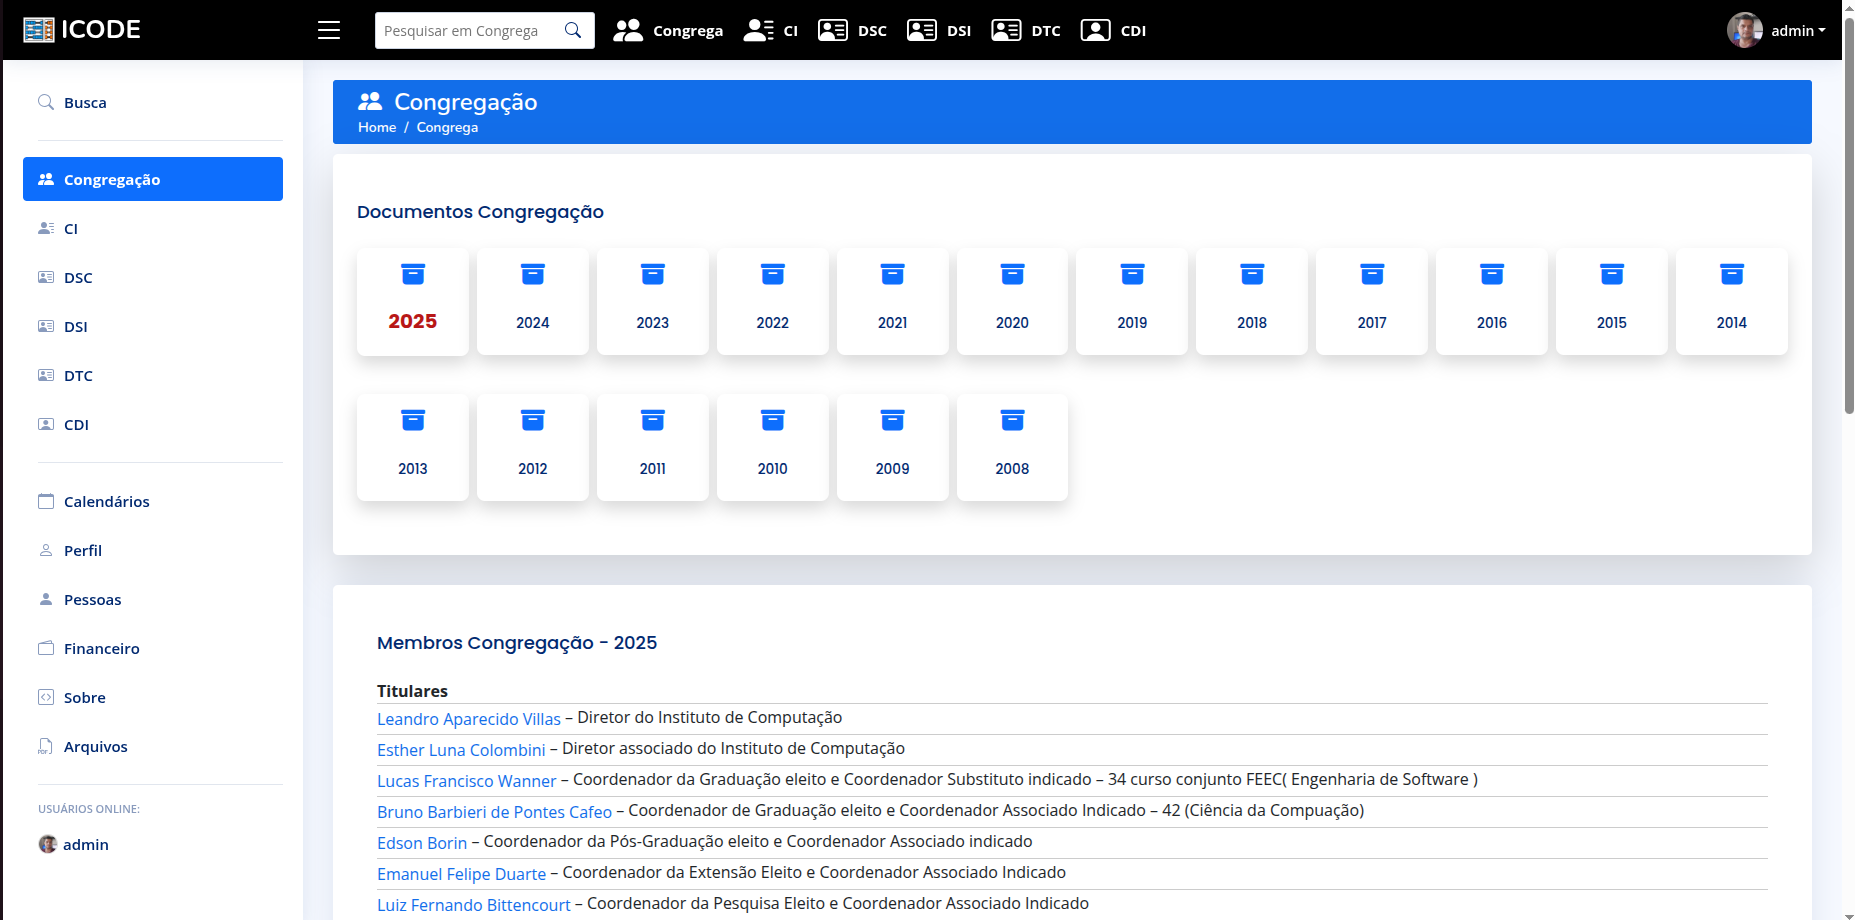
Task: Click the Home breadcrumb link
Action: (377, 127)
